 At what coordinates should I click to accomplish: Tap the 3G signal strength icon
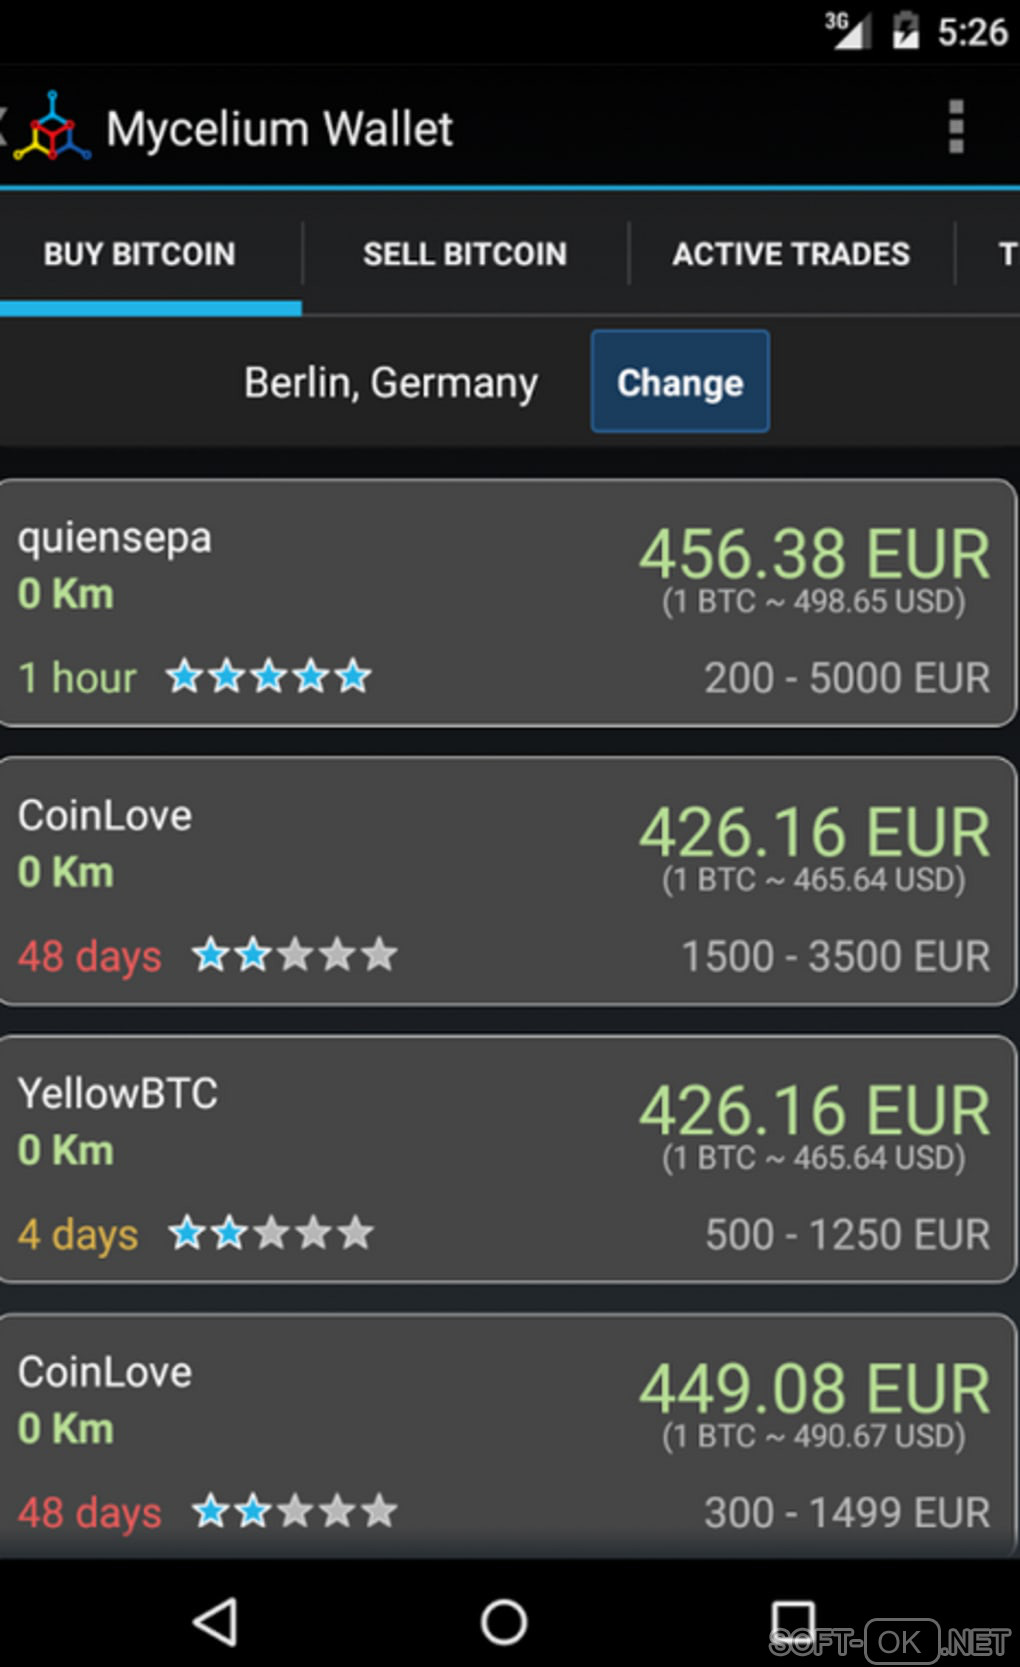[x=848, y=30]
